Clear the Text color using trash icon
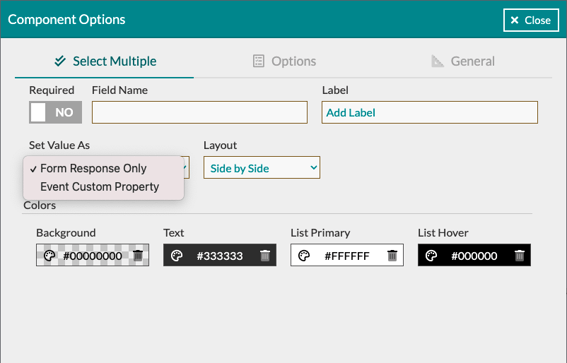The height and width of the screenshot is (363, 567). coord(265,255)
